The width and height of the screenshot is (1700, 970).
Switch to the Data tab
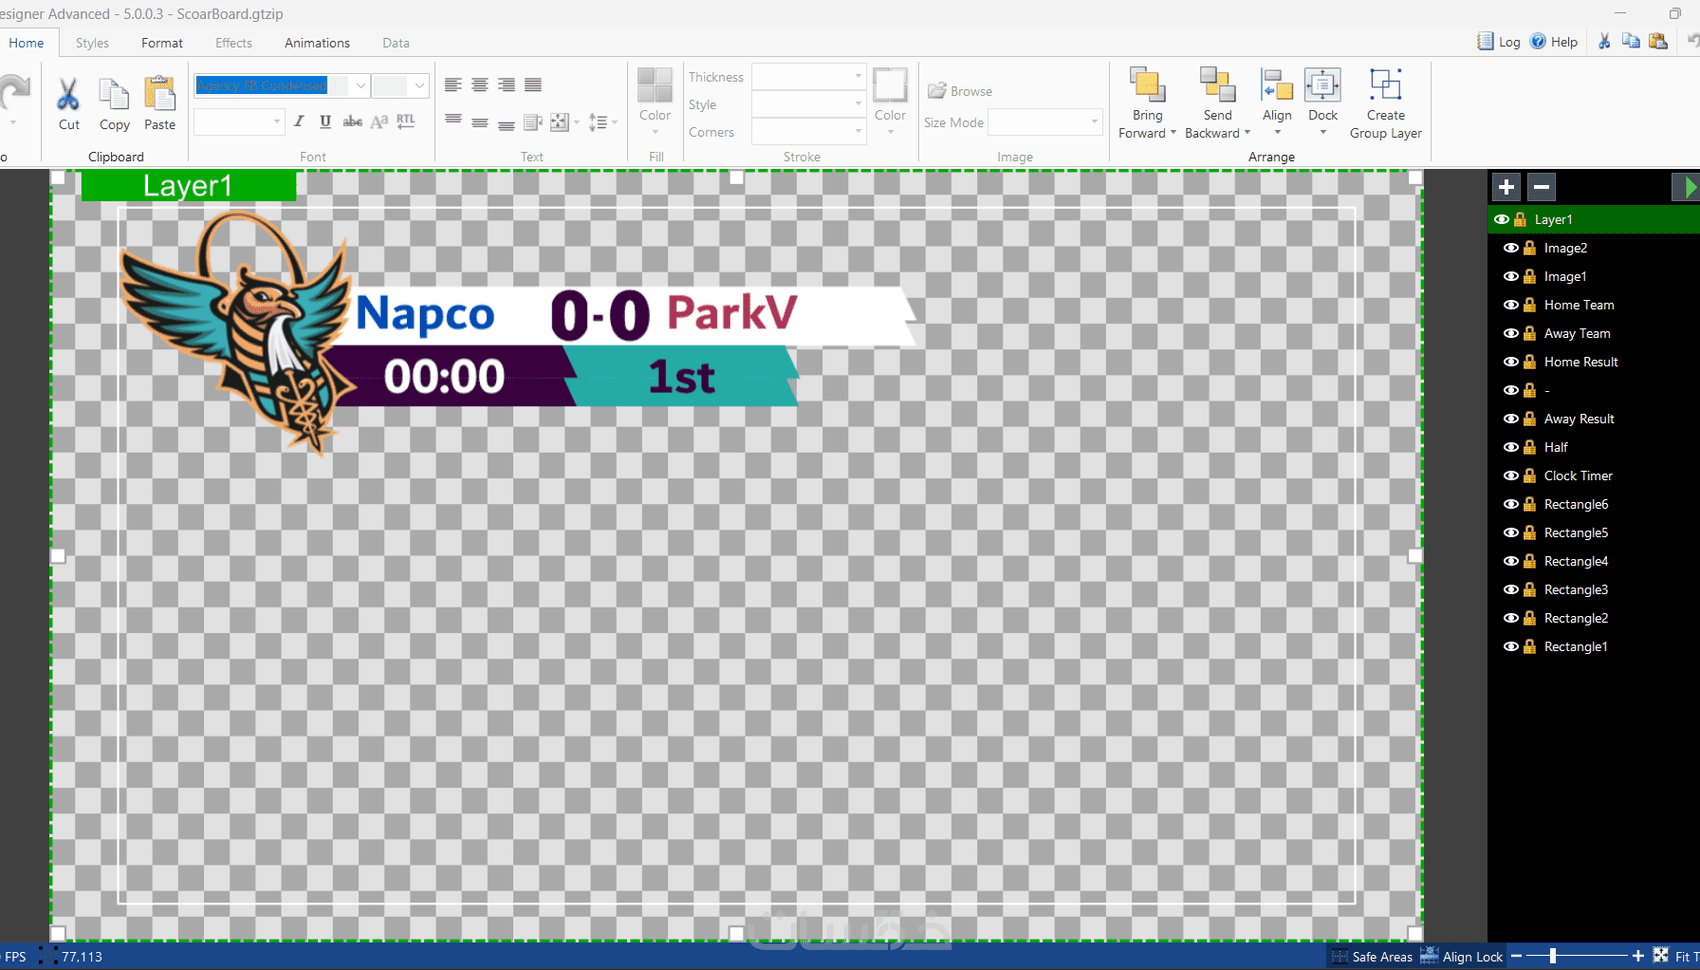(396, 43)
